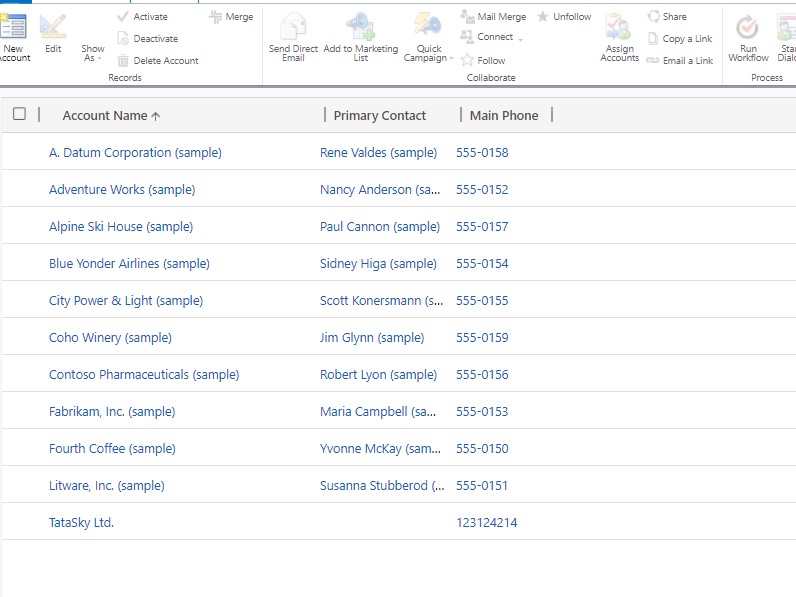Sort by Main Phone column header
Screen dimensions: 796x597
coord(504,116)
